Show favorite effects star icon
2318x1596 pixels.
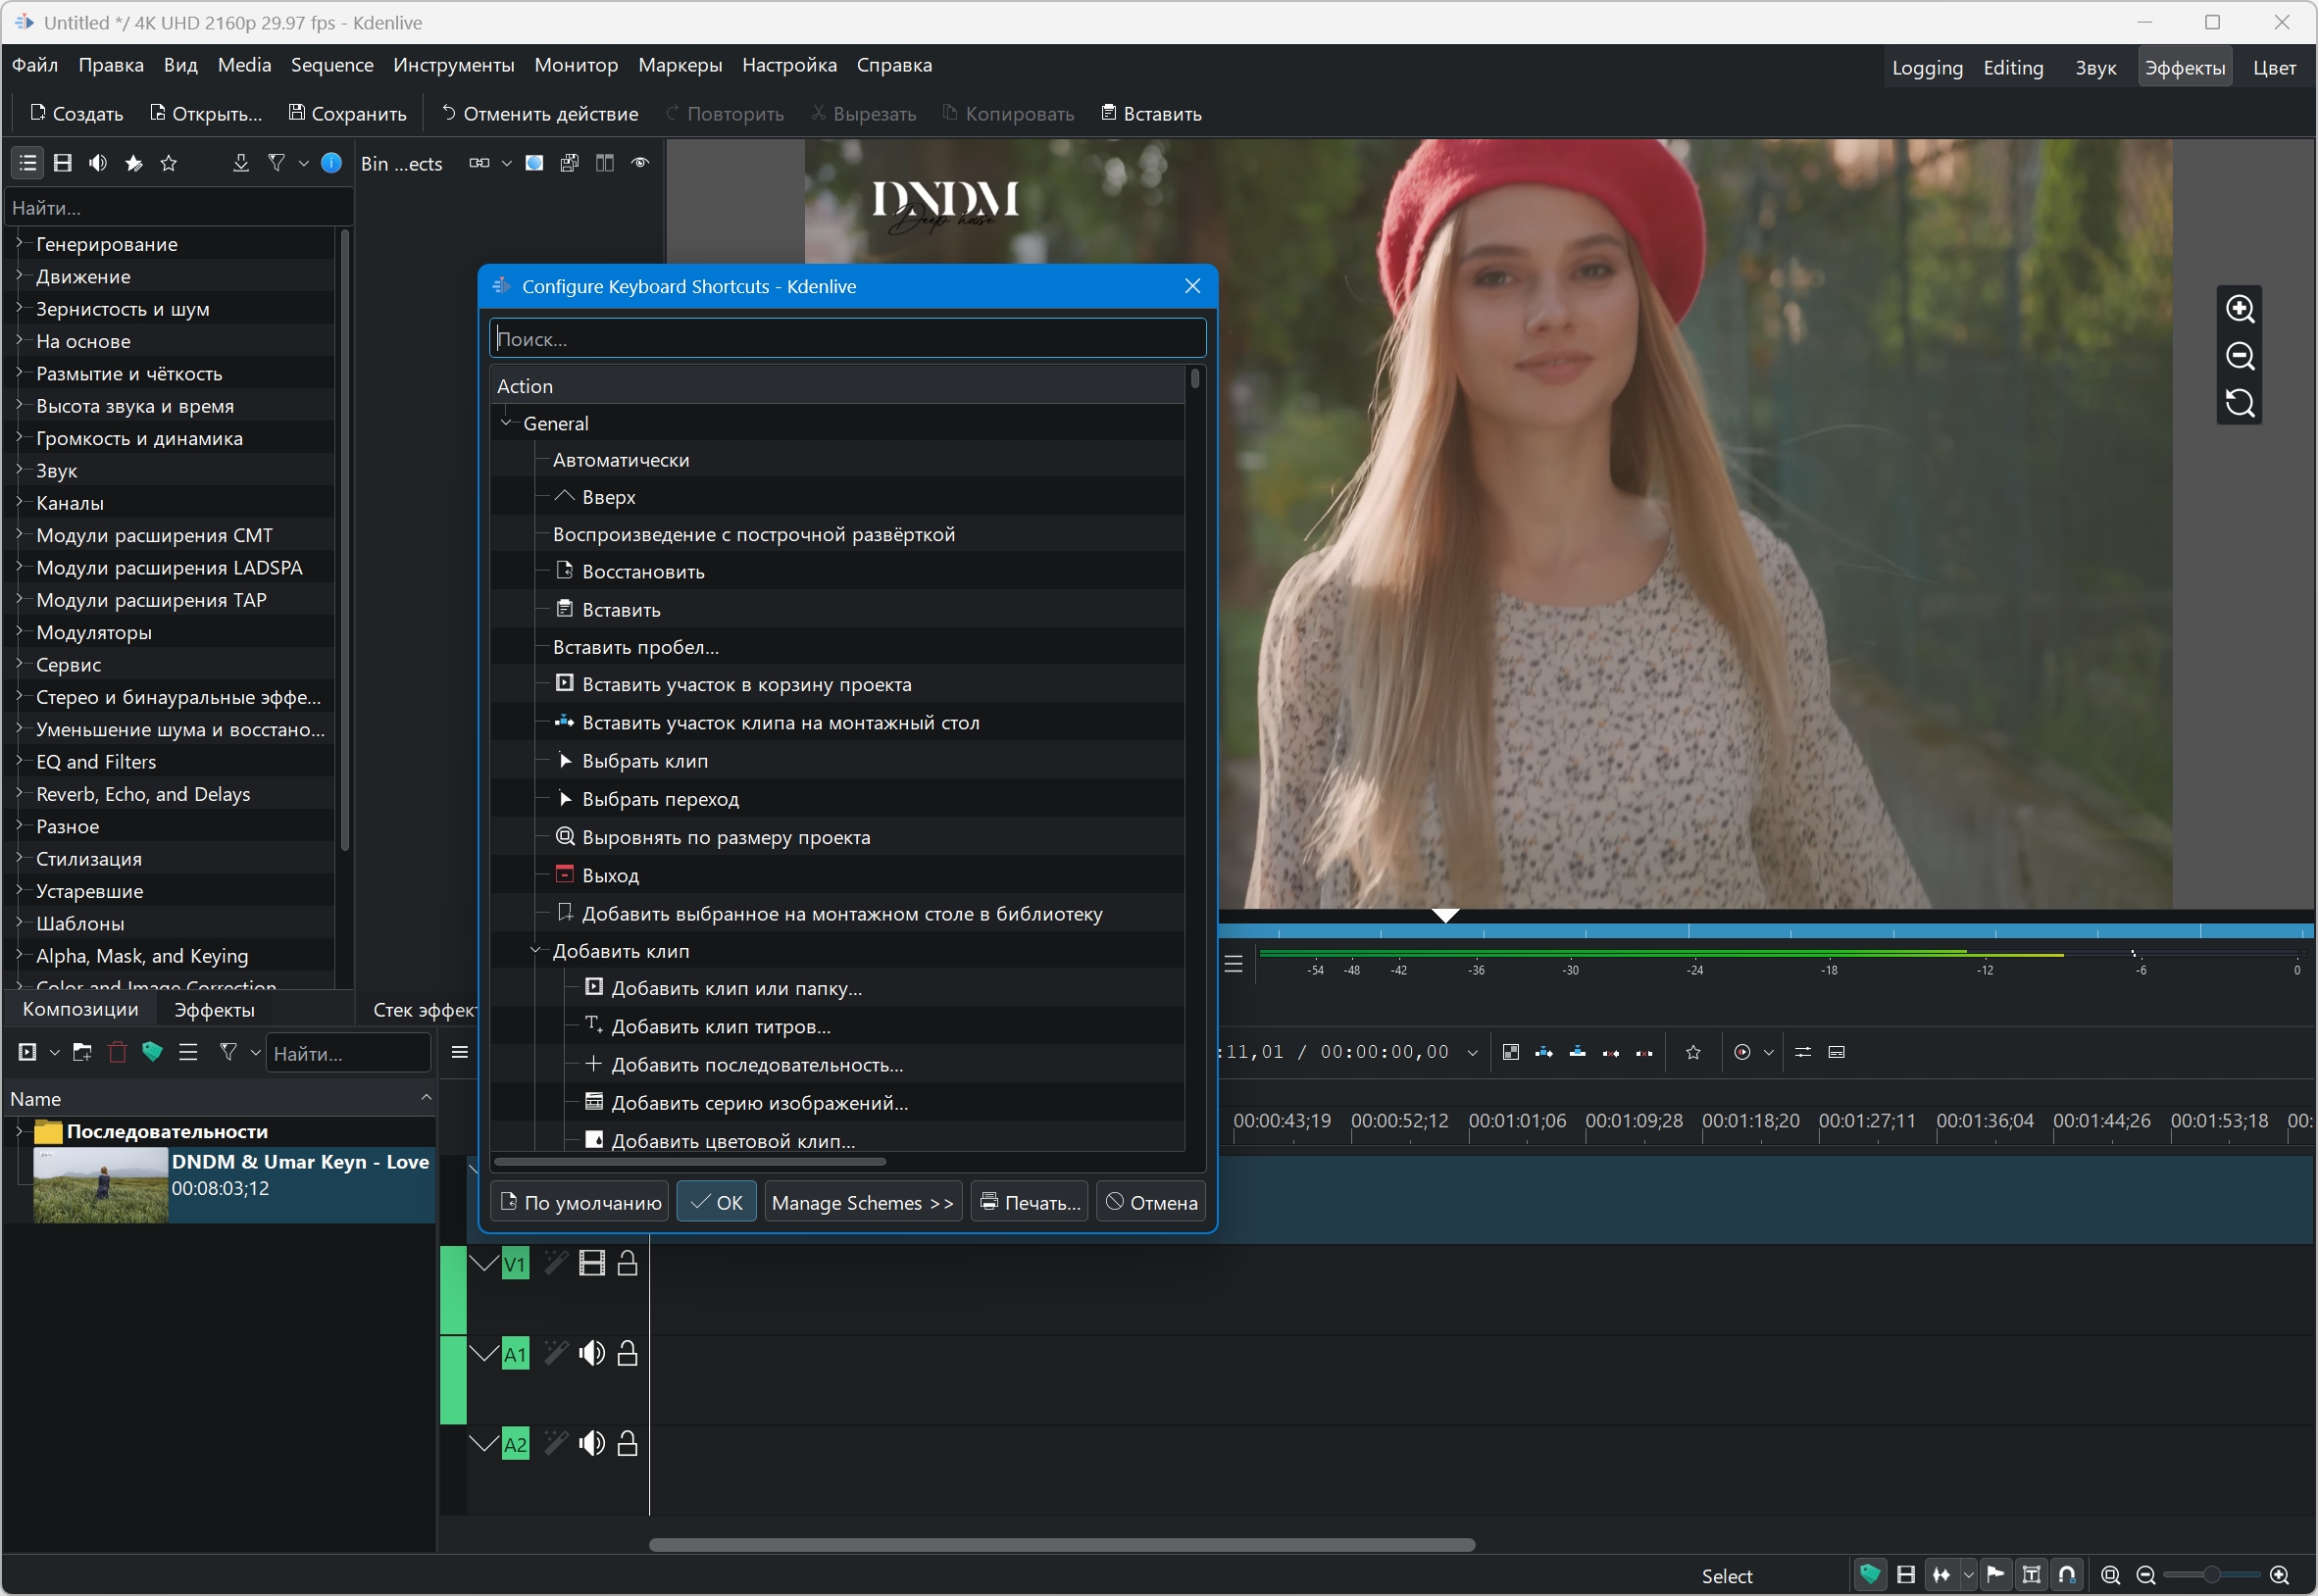click(x=169, y=163)
